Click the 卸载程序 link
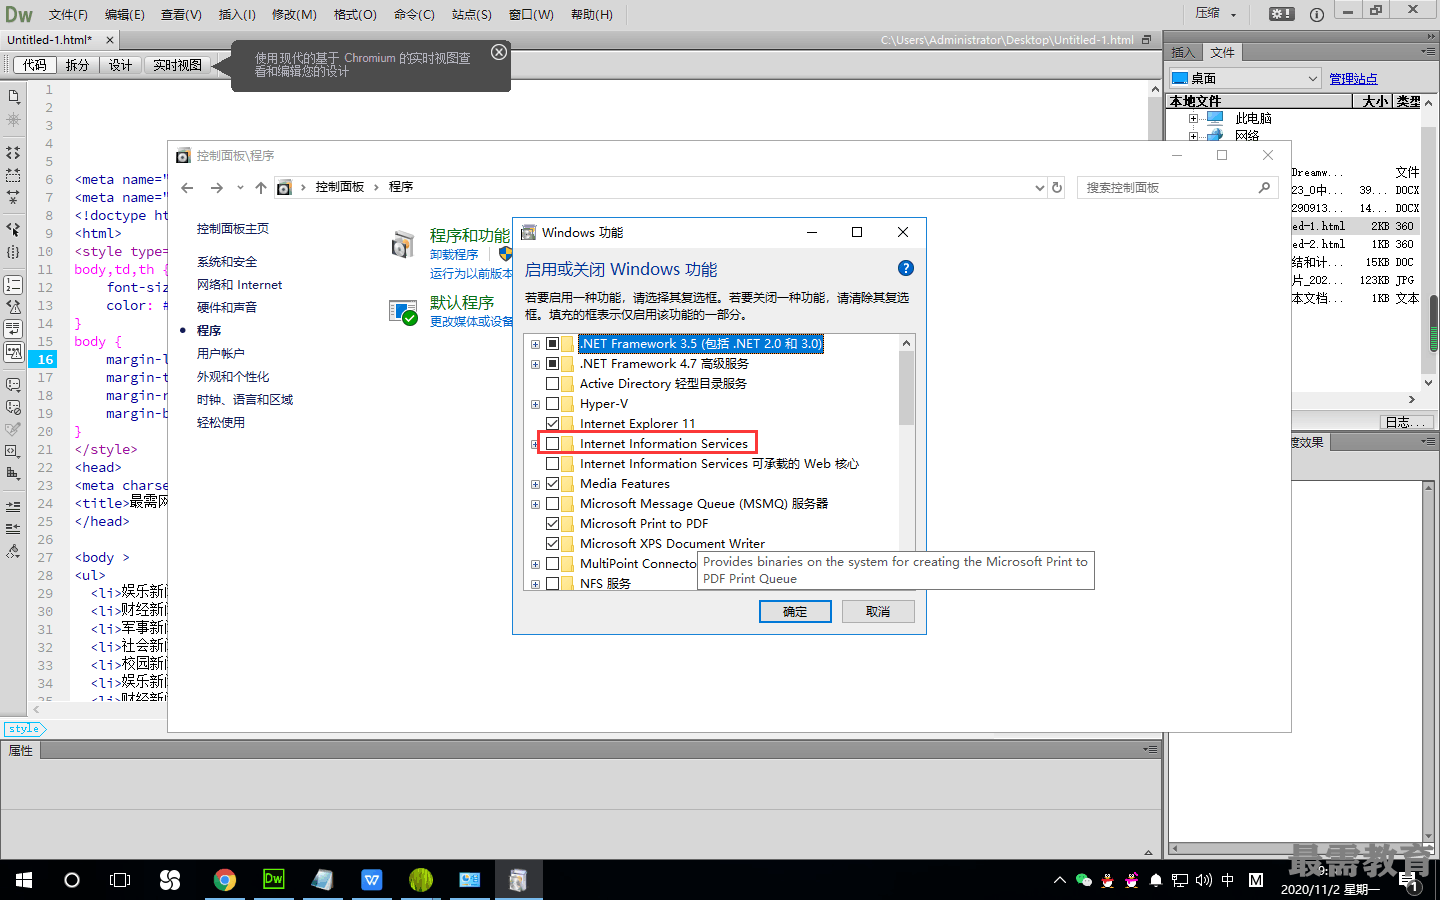Viewport: 1440px width, 900px height. (454, 255)
